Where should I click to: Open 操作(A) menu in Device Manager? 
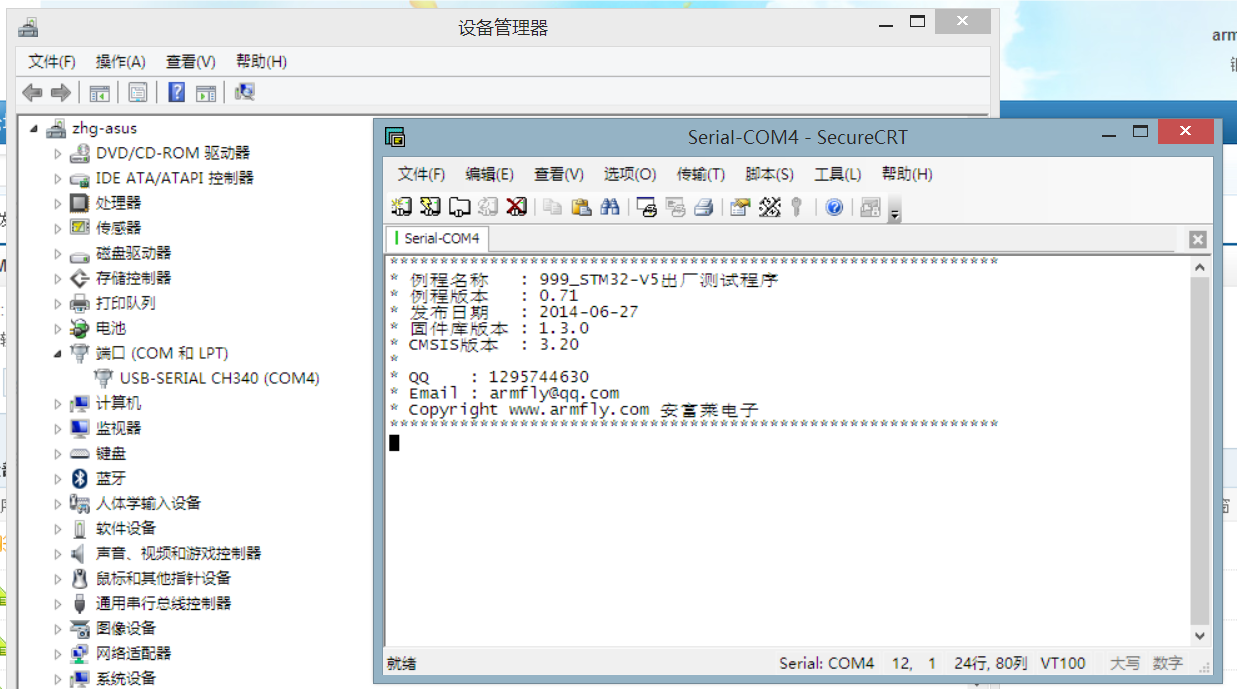tap(120, 62)
